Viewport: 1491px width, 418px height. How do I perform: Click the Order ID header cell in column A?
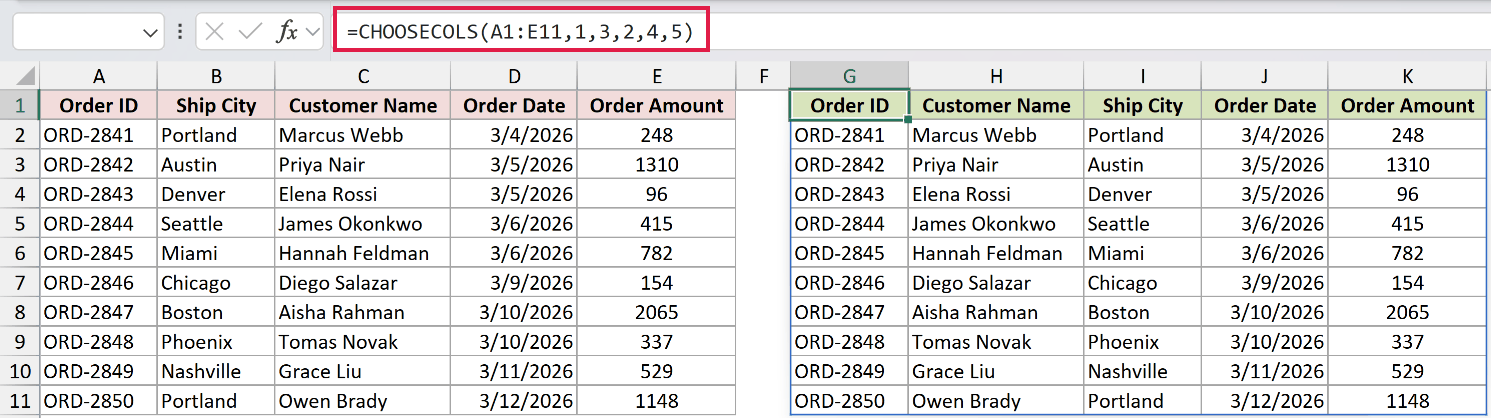click(98, 105)
